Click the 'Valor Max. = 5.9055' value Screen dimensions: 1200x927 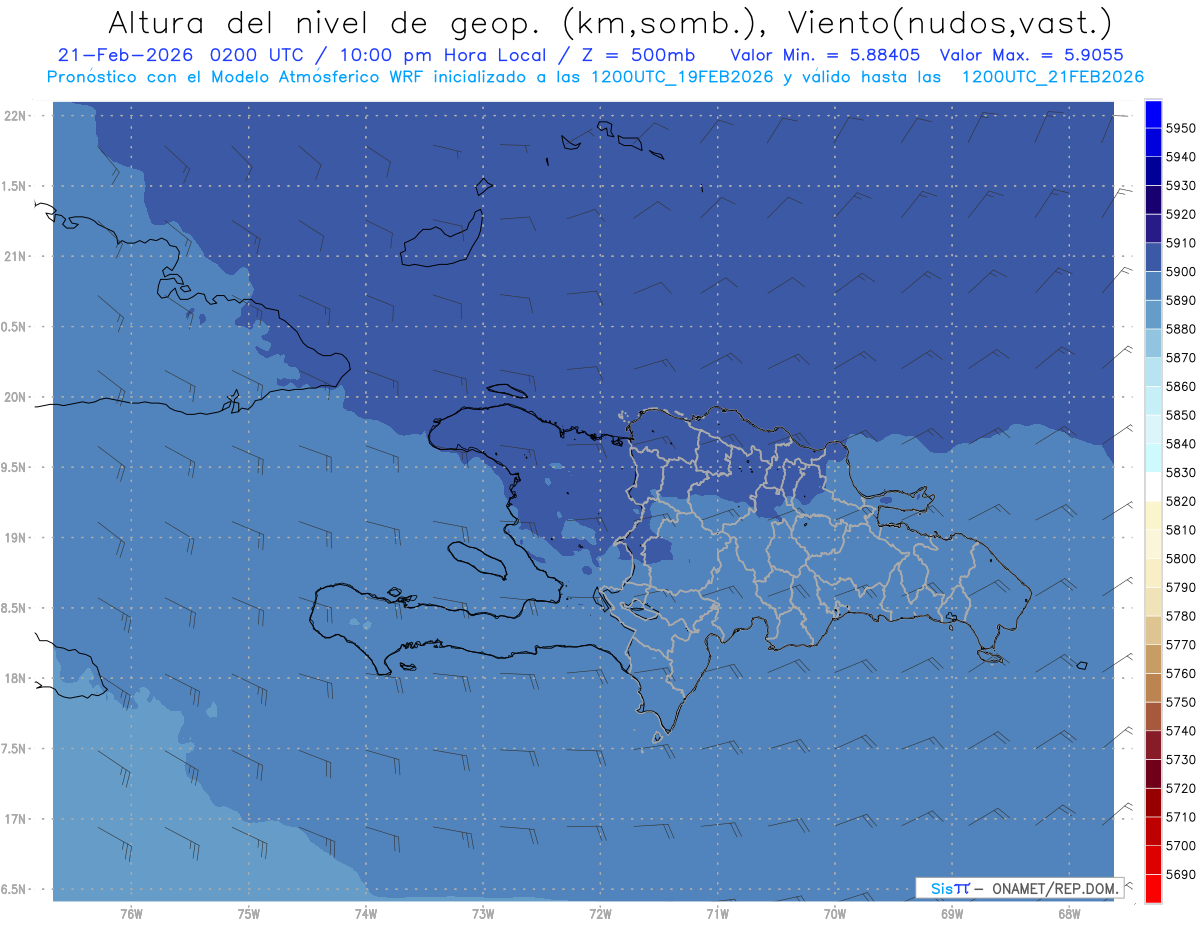(x=1034, y=55)
